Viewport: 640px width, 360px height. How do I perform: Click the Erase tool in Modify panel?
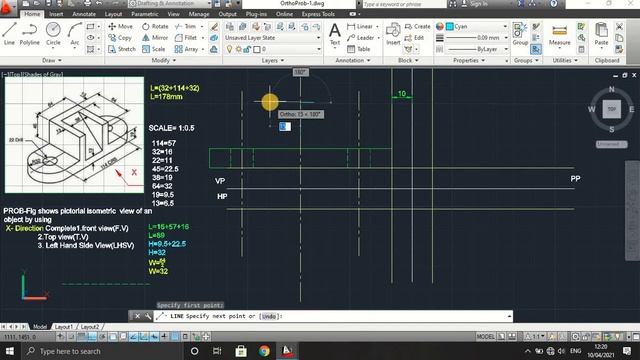coord(214,27)
